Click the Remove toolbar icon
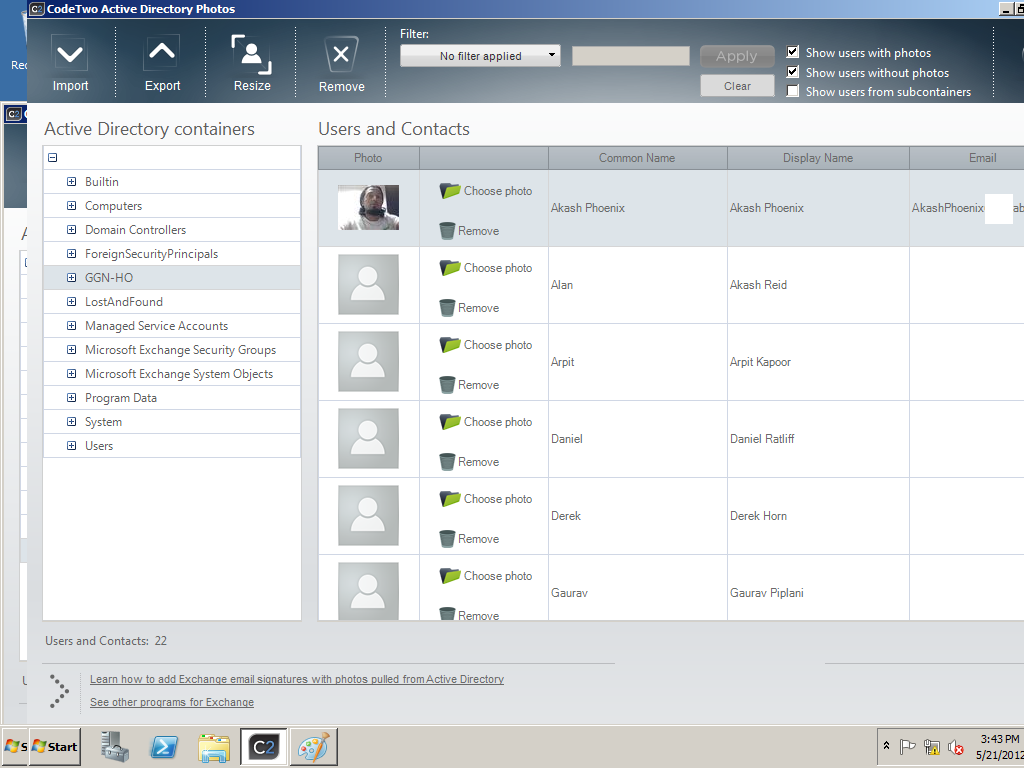 click(x=341, y=56)
